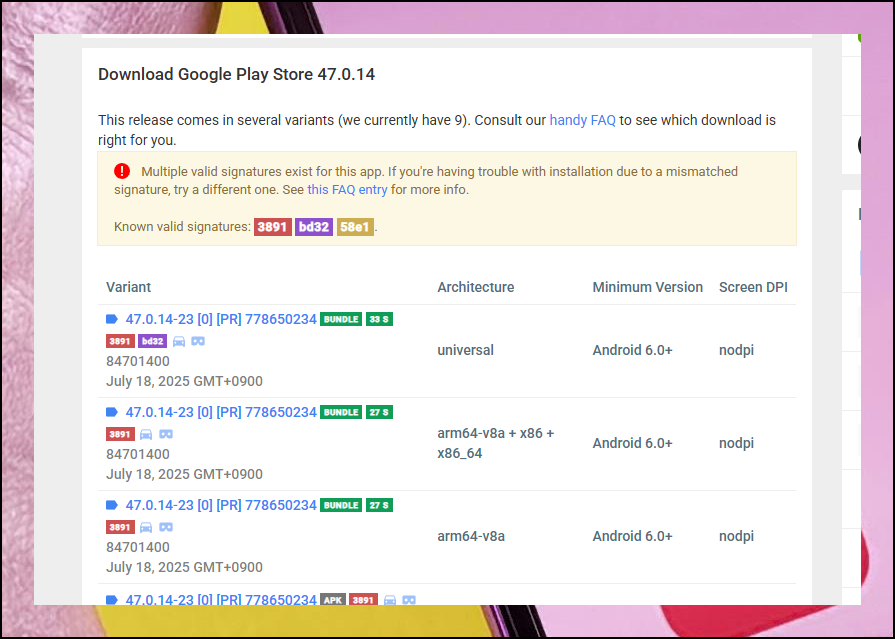Click BUNDLE badge in the universal row

[x=341, y=319]
